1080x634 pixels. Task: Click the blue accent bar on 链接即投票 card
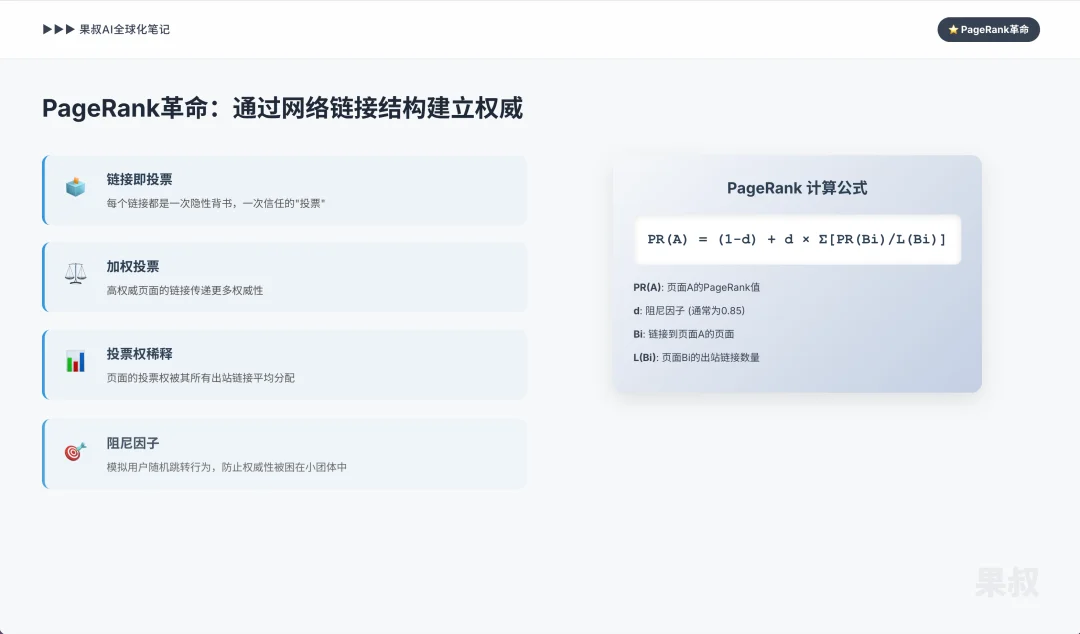pos(44,190)
